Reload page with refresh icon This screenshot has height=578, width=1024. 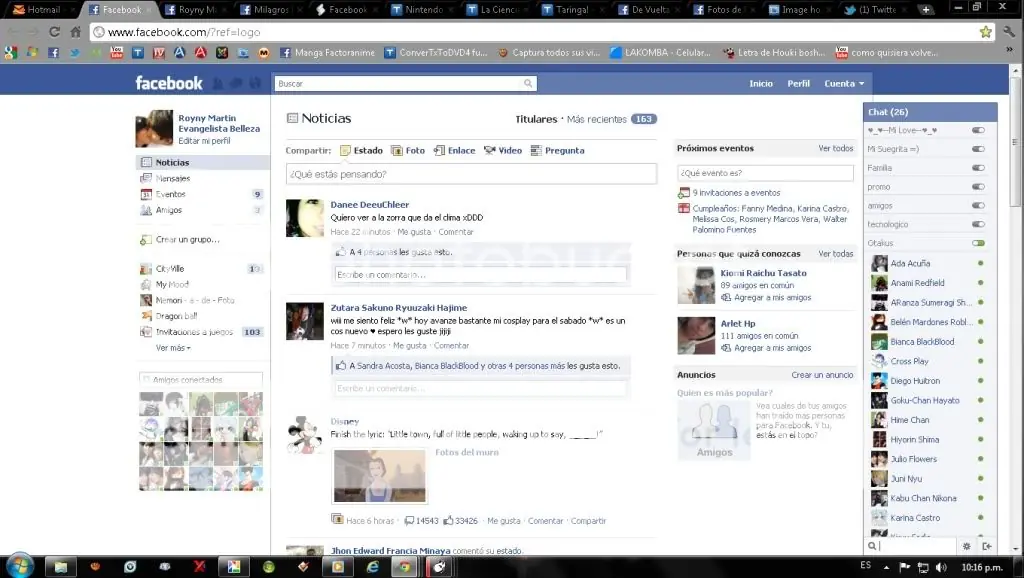(x=54, y=31)
